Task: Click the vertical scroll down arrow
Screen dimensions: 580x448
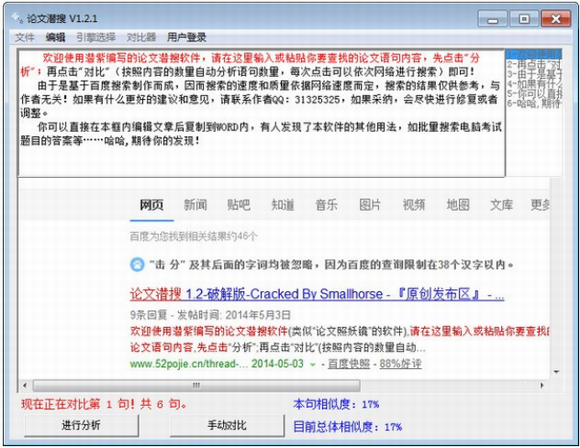Action: [x=556, y=372]
